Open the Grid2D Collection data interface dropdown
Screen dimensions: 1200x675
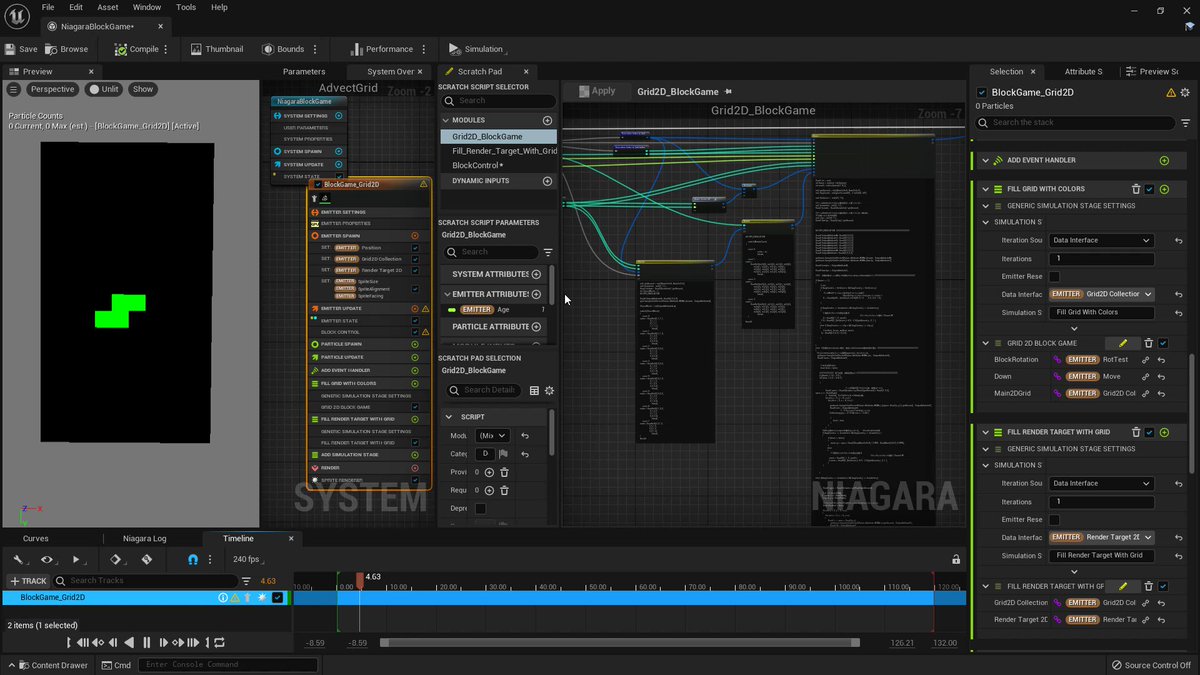1102,294
